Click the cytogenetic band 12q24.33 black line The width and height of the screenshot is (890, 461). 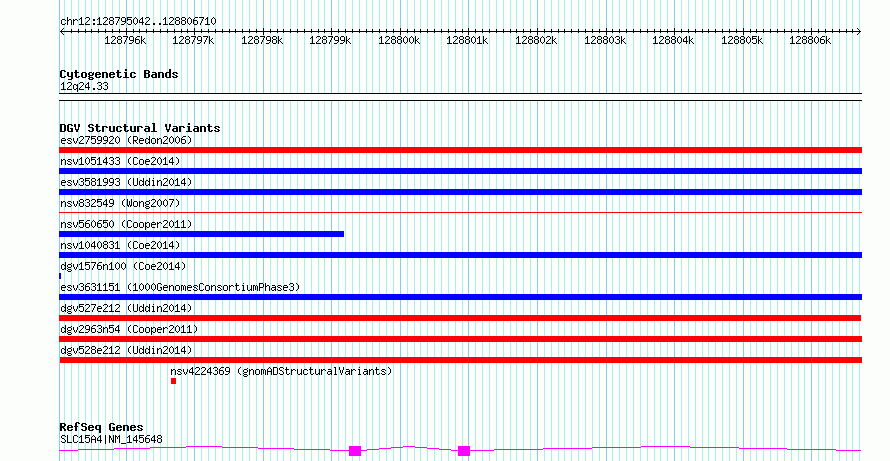460,97
